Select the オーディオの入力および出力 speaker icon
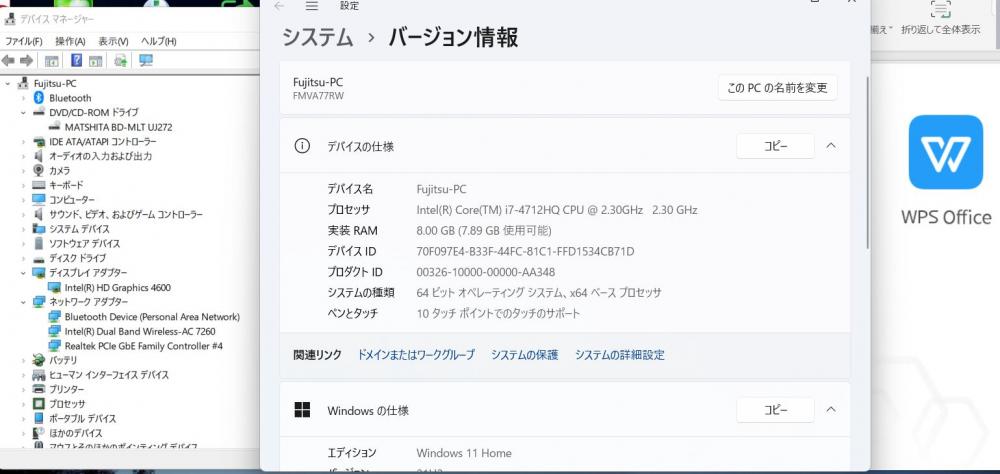 [38, 156]
